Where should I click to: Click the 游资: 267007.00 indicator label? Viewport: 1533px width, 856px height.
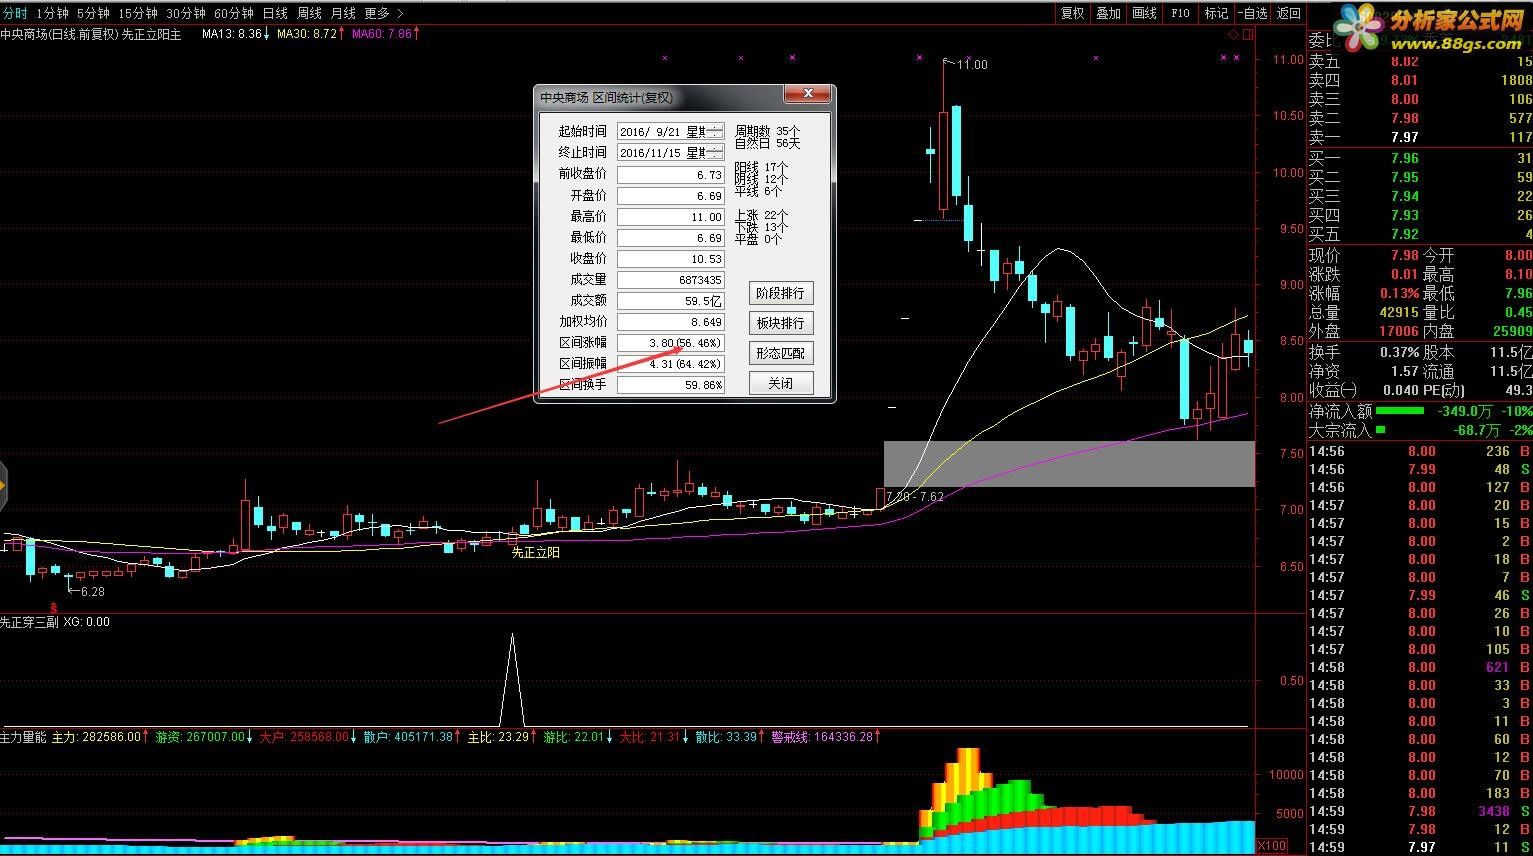203,737
